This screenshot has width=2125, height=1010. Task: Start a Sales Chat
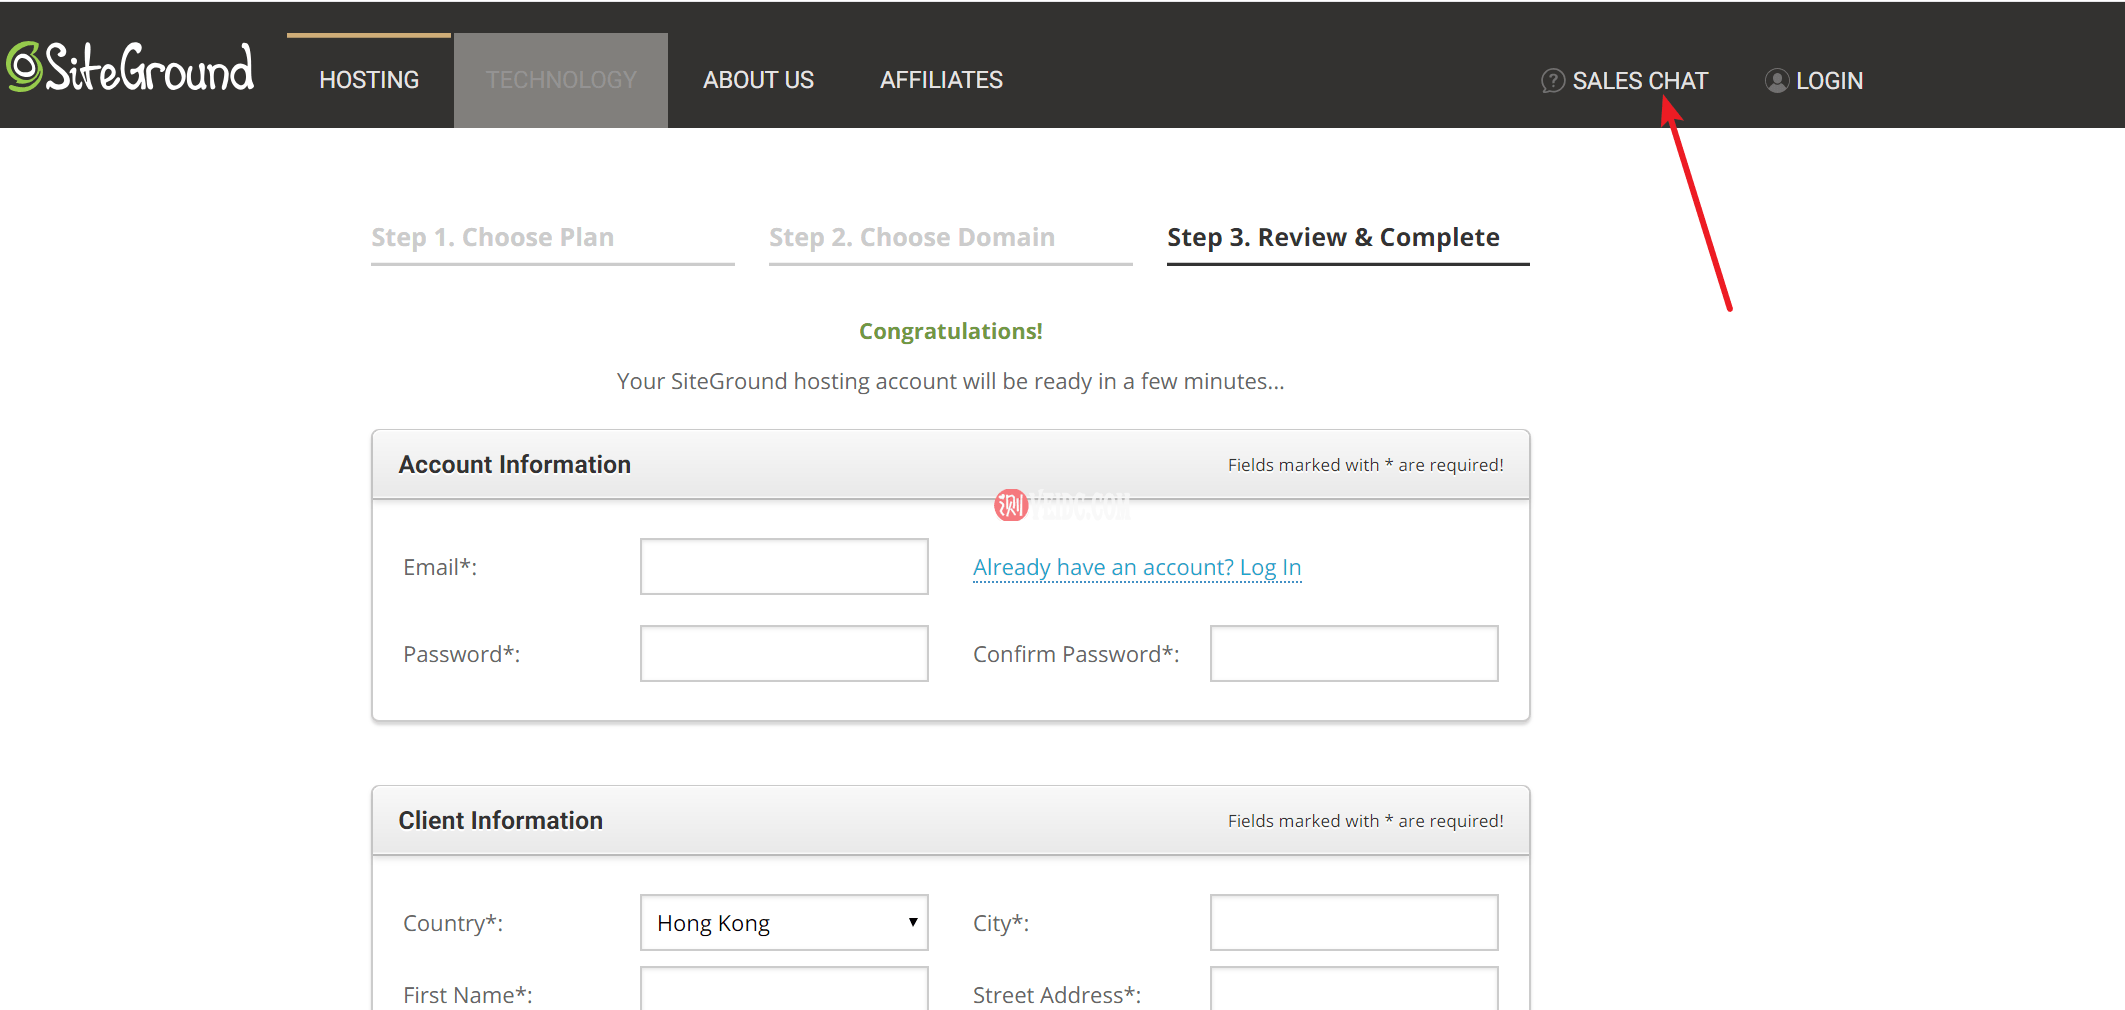pos(1639,81)
